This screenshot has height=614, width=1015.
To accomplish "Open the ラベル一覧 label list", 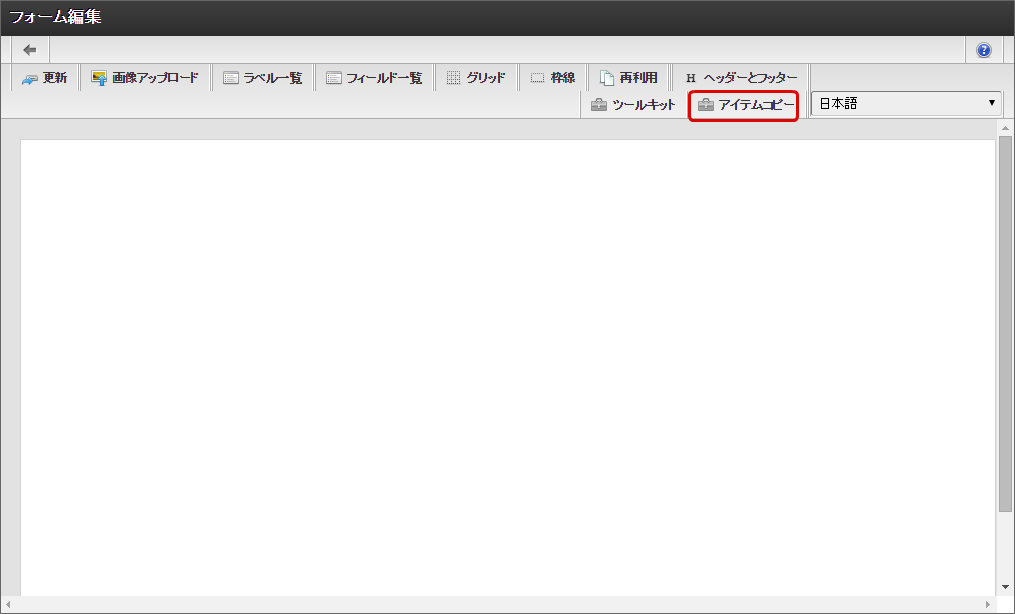I will [263, 78].
